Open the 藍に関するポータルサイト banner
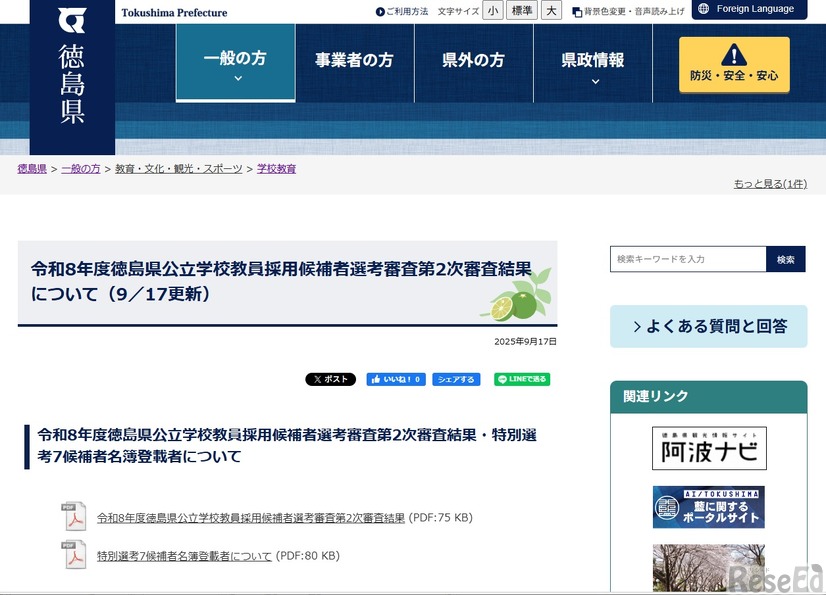Screen dimensions: 826x595 click(x=709, y=508)
